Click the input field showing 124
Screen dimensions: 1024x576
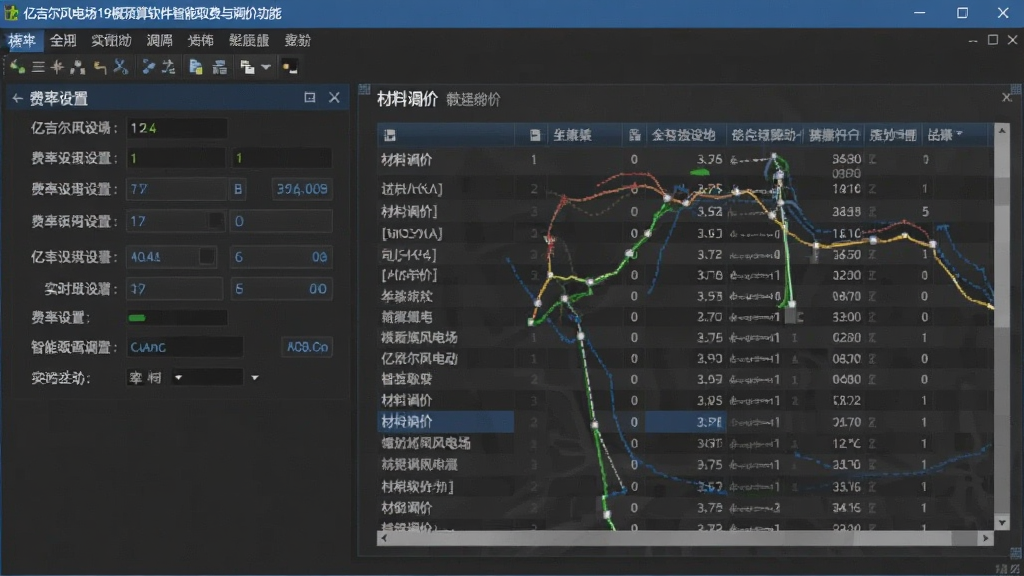pyautogui.click(x=176, y=128)
